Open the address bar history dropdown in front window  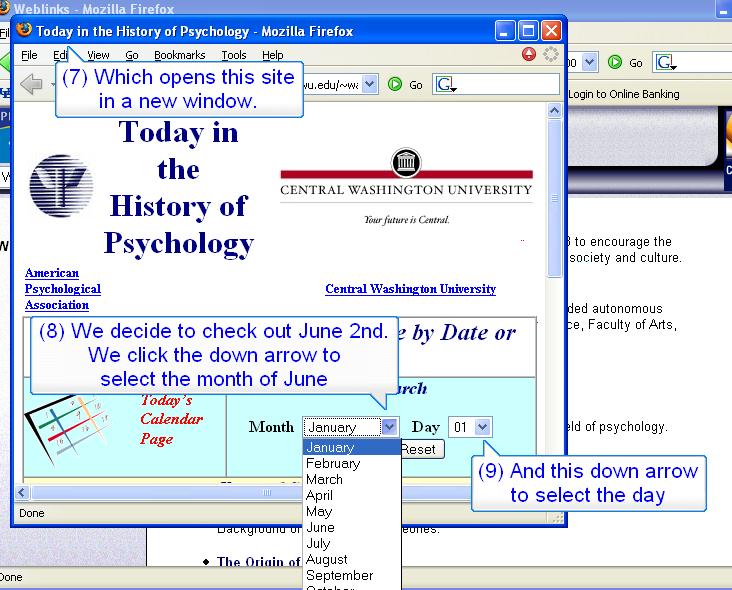(x=370, y=84)
